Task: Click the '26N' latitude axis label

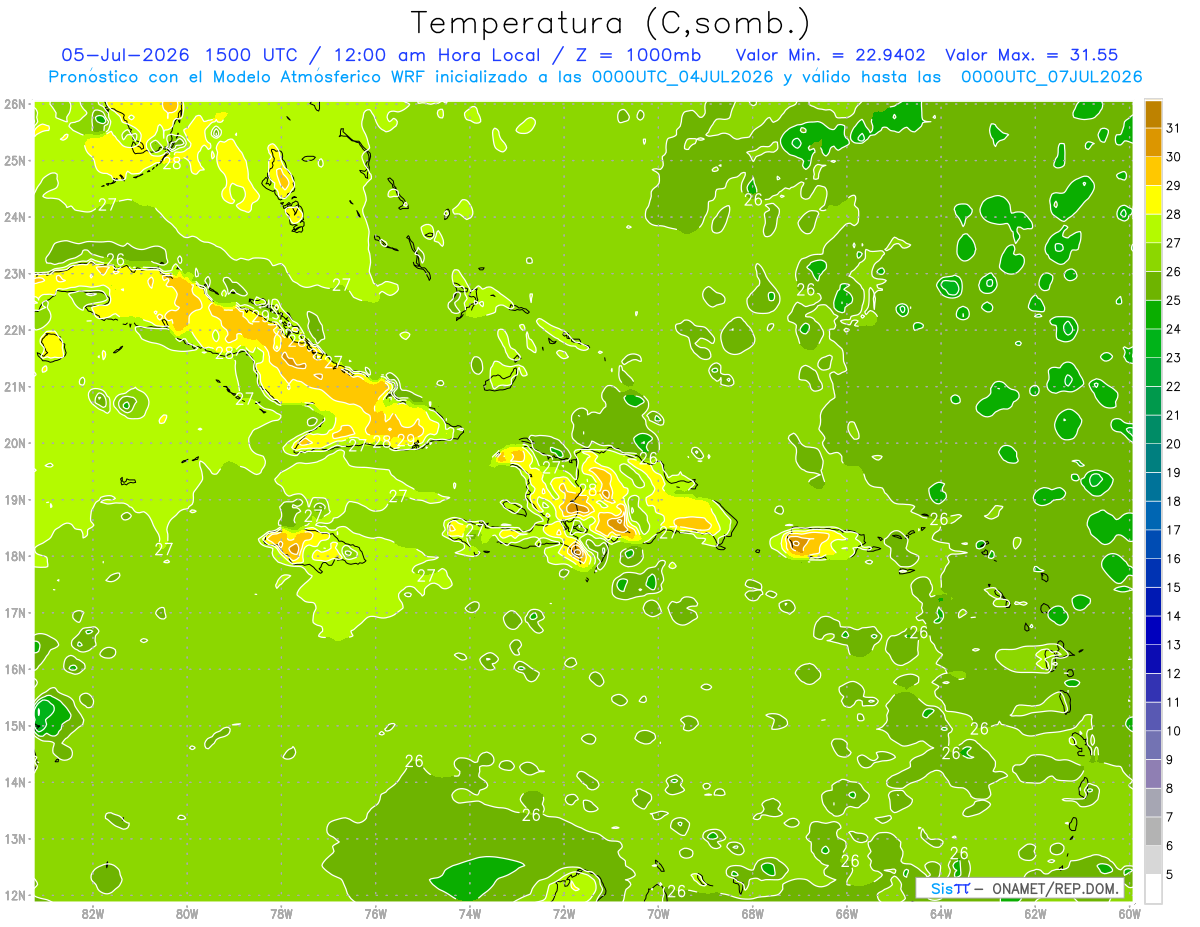Action: point(14,104)
